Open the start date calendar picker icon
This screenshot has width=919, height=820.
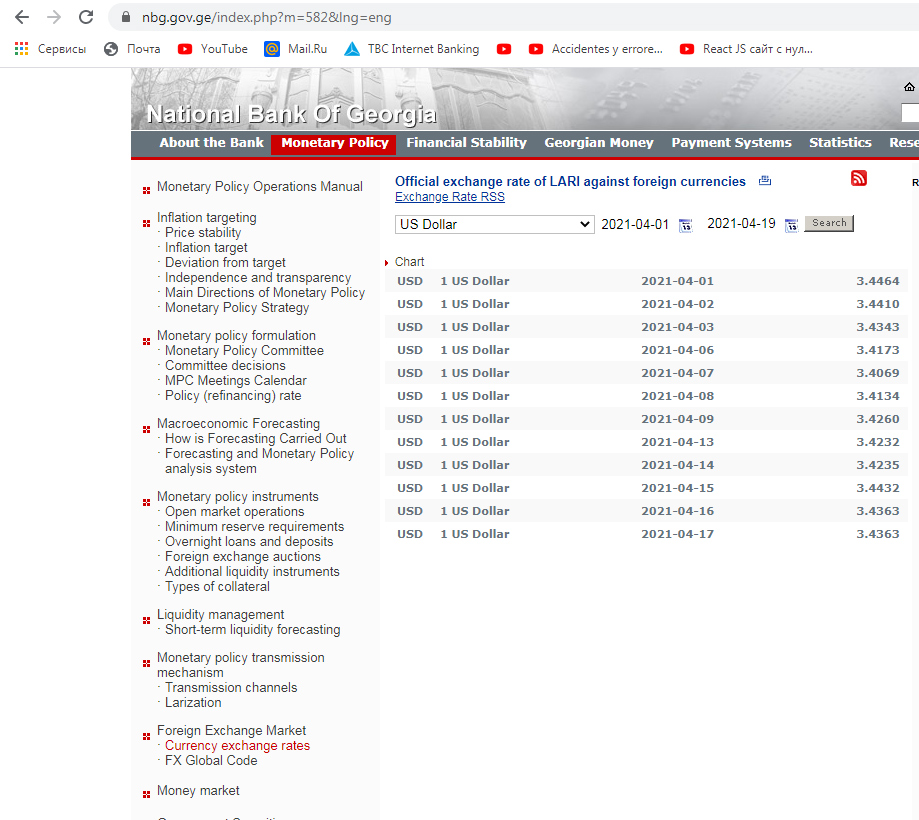click(x=685, y=225)
